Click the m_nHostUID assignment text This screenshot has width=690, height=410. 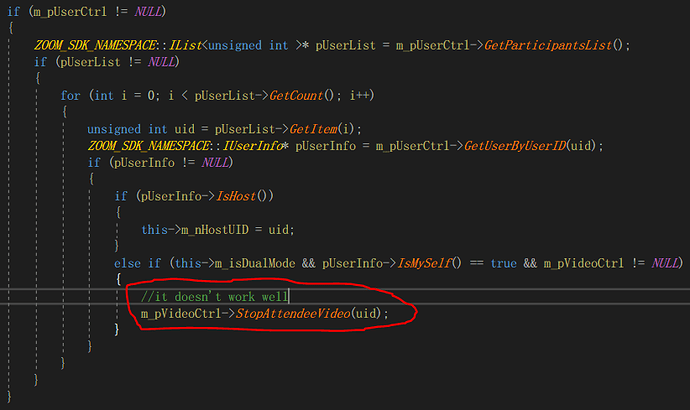[217, 229]
